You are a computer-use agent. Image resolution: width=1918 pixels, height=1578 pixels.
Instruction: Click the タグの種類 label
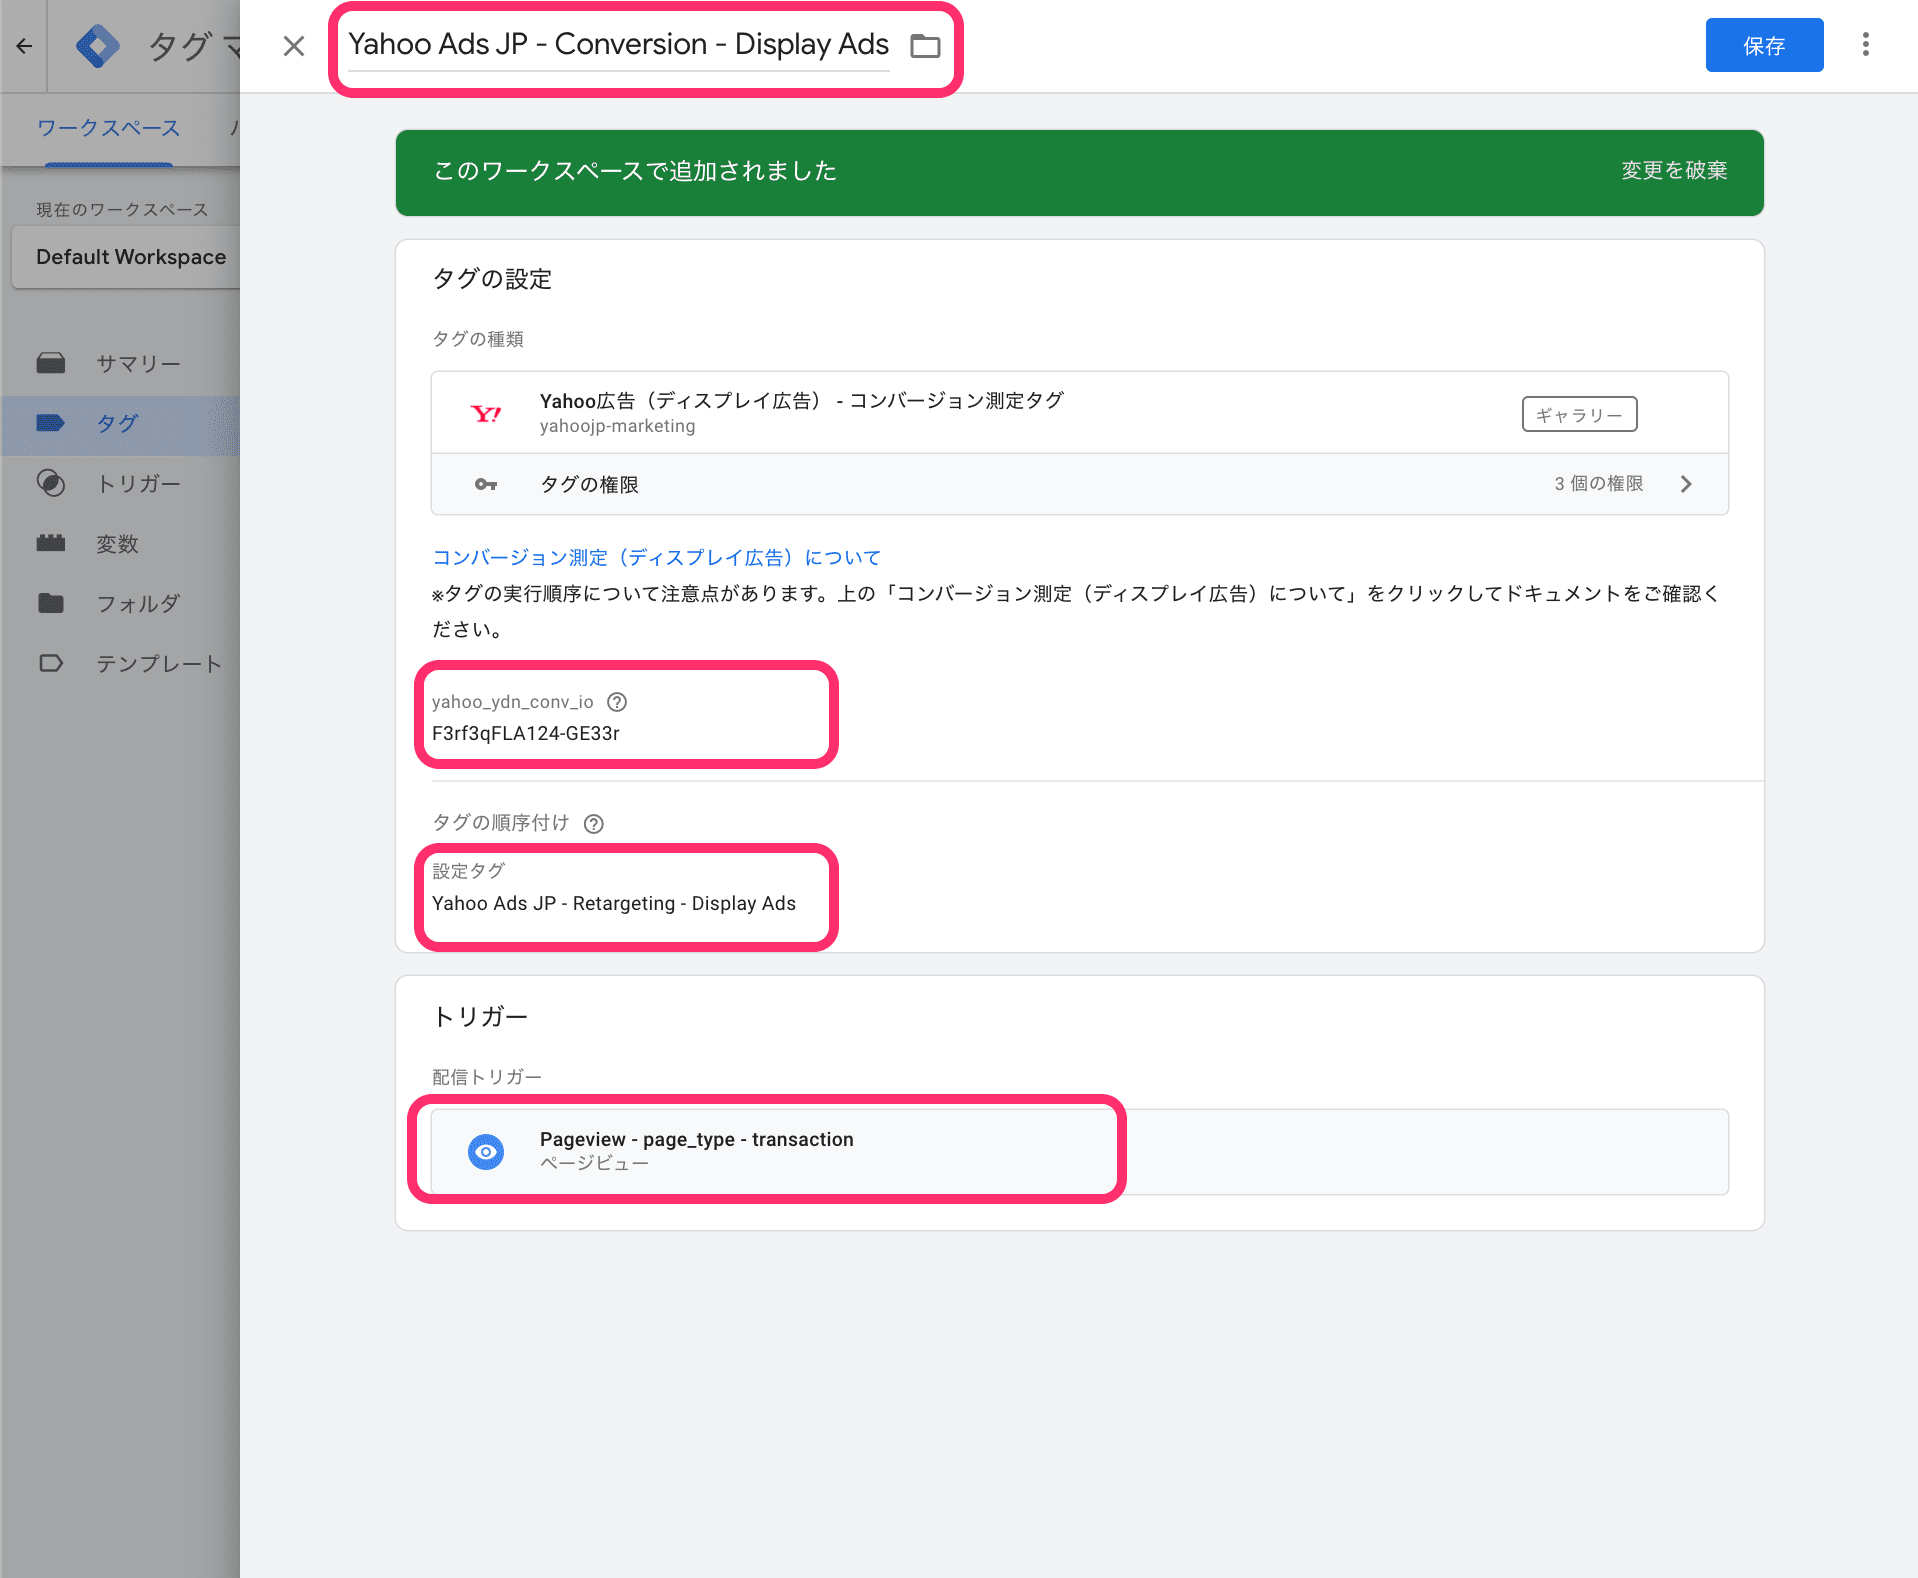click(478, 339)
